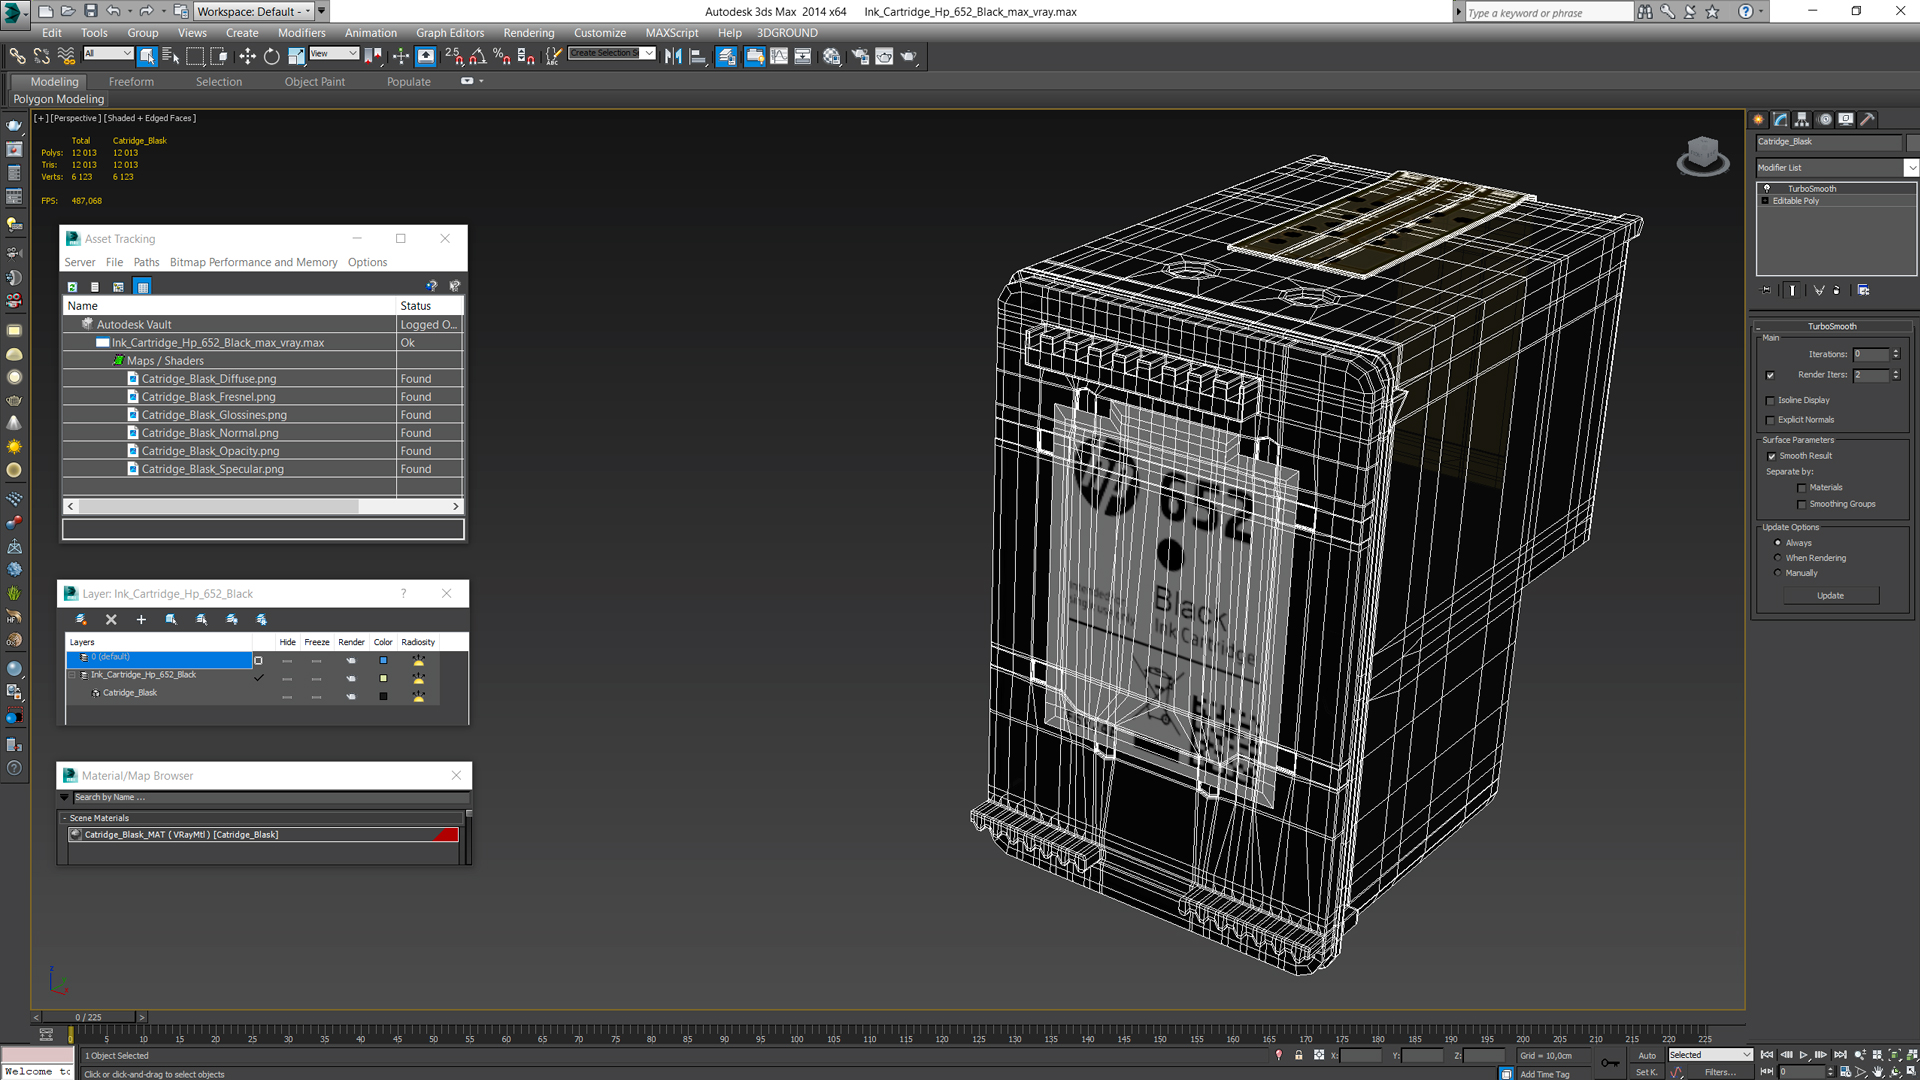Screen dimensions: 1920x1080
Task: Collapse Ink_Cartridge_Hp_652_Black layer tree
Action: coord(72,675)
